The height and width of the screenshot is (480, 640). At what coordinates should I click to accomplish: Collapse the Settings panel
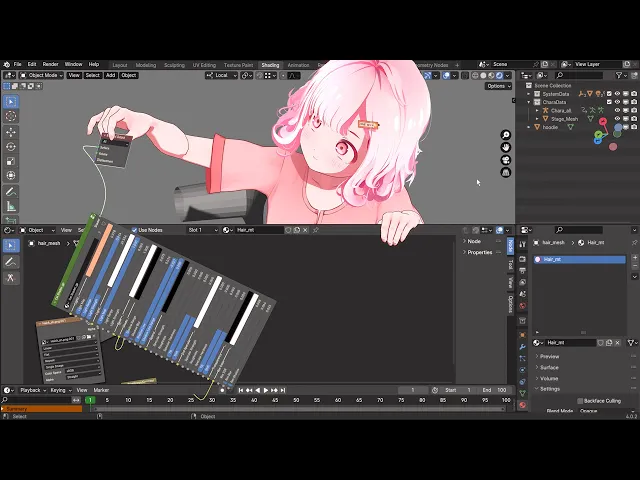coord(549,389)
